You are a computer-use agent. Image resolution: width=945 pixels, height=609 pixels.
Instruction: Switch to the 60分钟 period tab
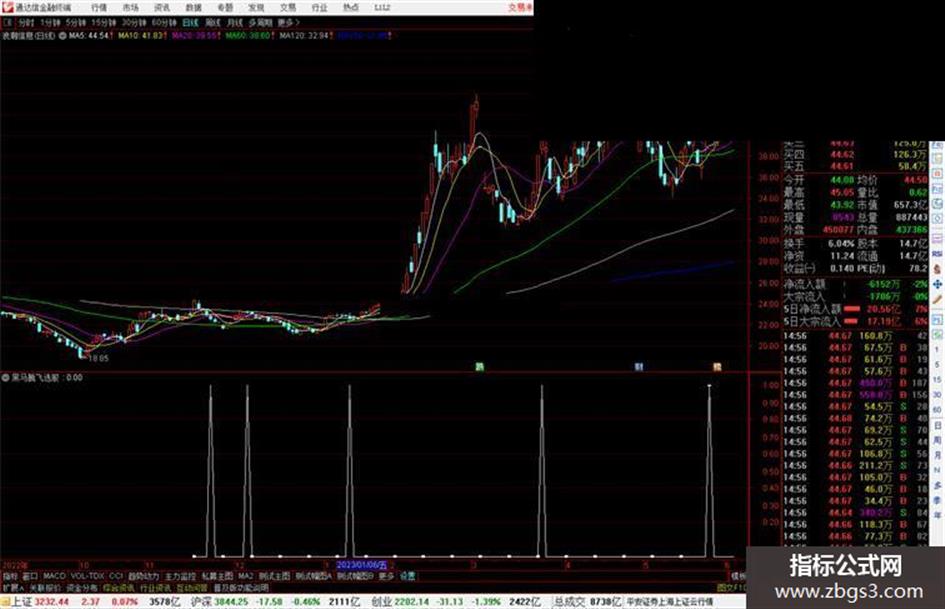(x=163, y=23)
